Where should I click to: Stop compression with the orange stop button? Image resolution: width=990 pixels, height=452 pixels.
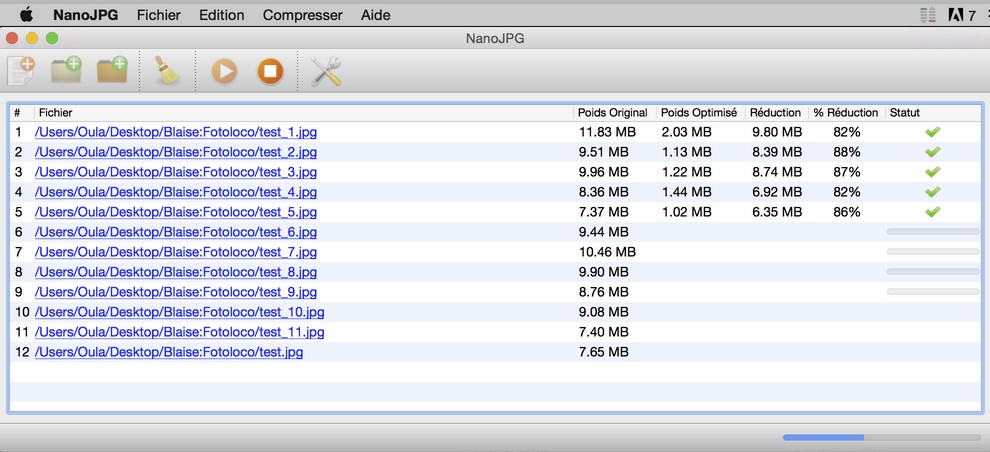(x=270, y=71)
